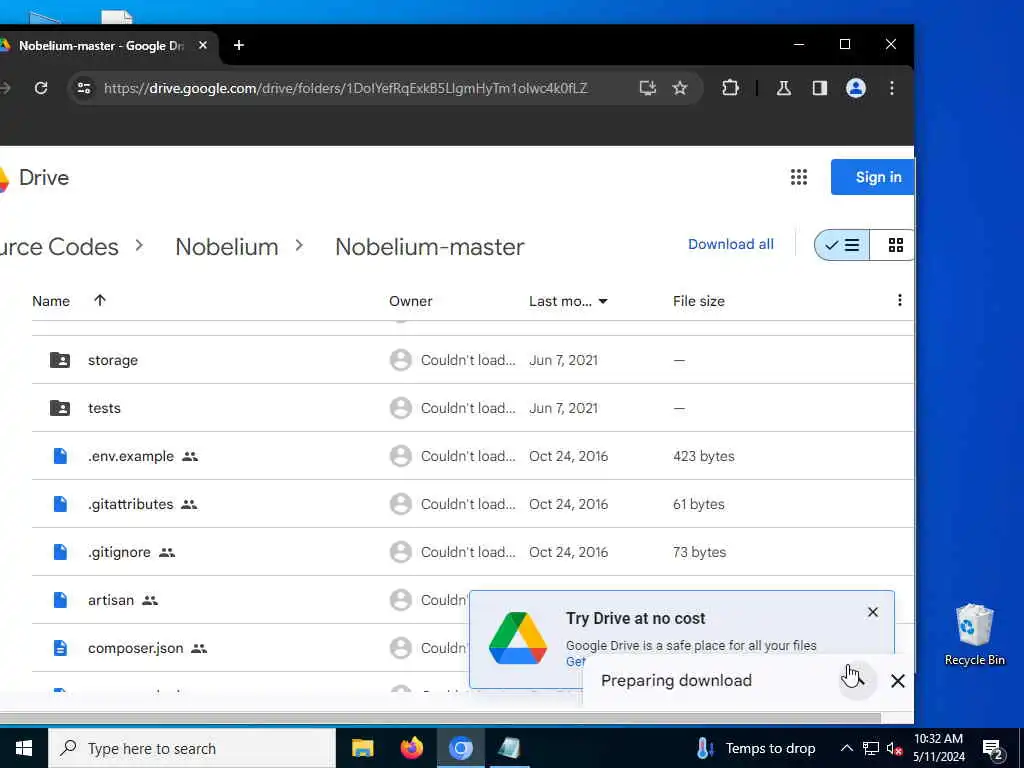Select the artisan file name
Viewport: 1024px width, 768px height.
[111, 600]
